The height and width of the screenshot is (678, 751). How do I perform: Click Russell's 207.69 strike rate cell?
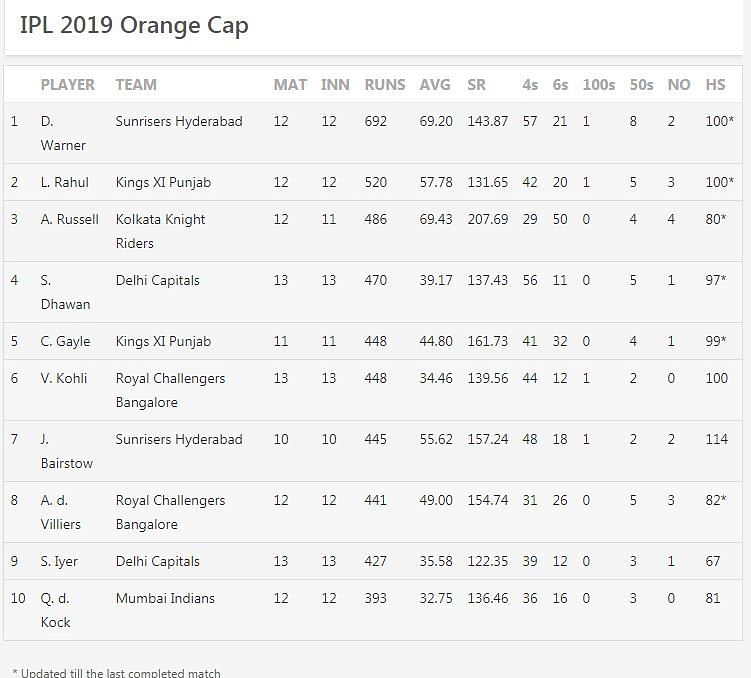tap(488, 219)
